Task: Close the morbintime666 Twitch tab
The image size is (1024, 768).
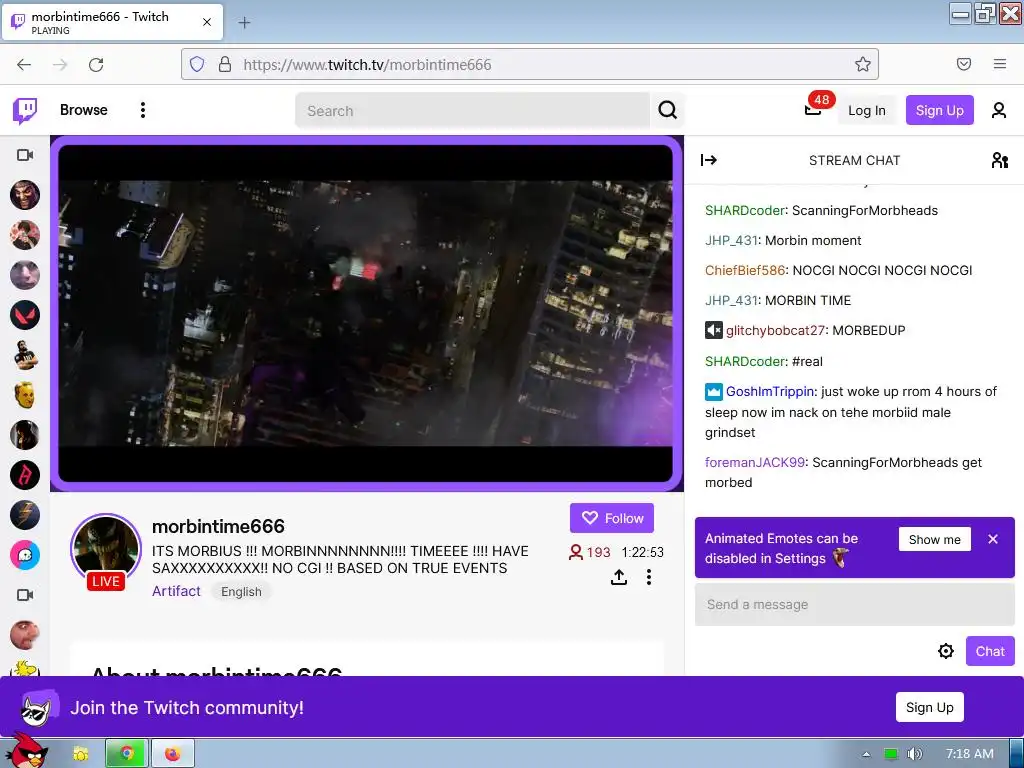Action: coord(207,22)
